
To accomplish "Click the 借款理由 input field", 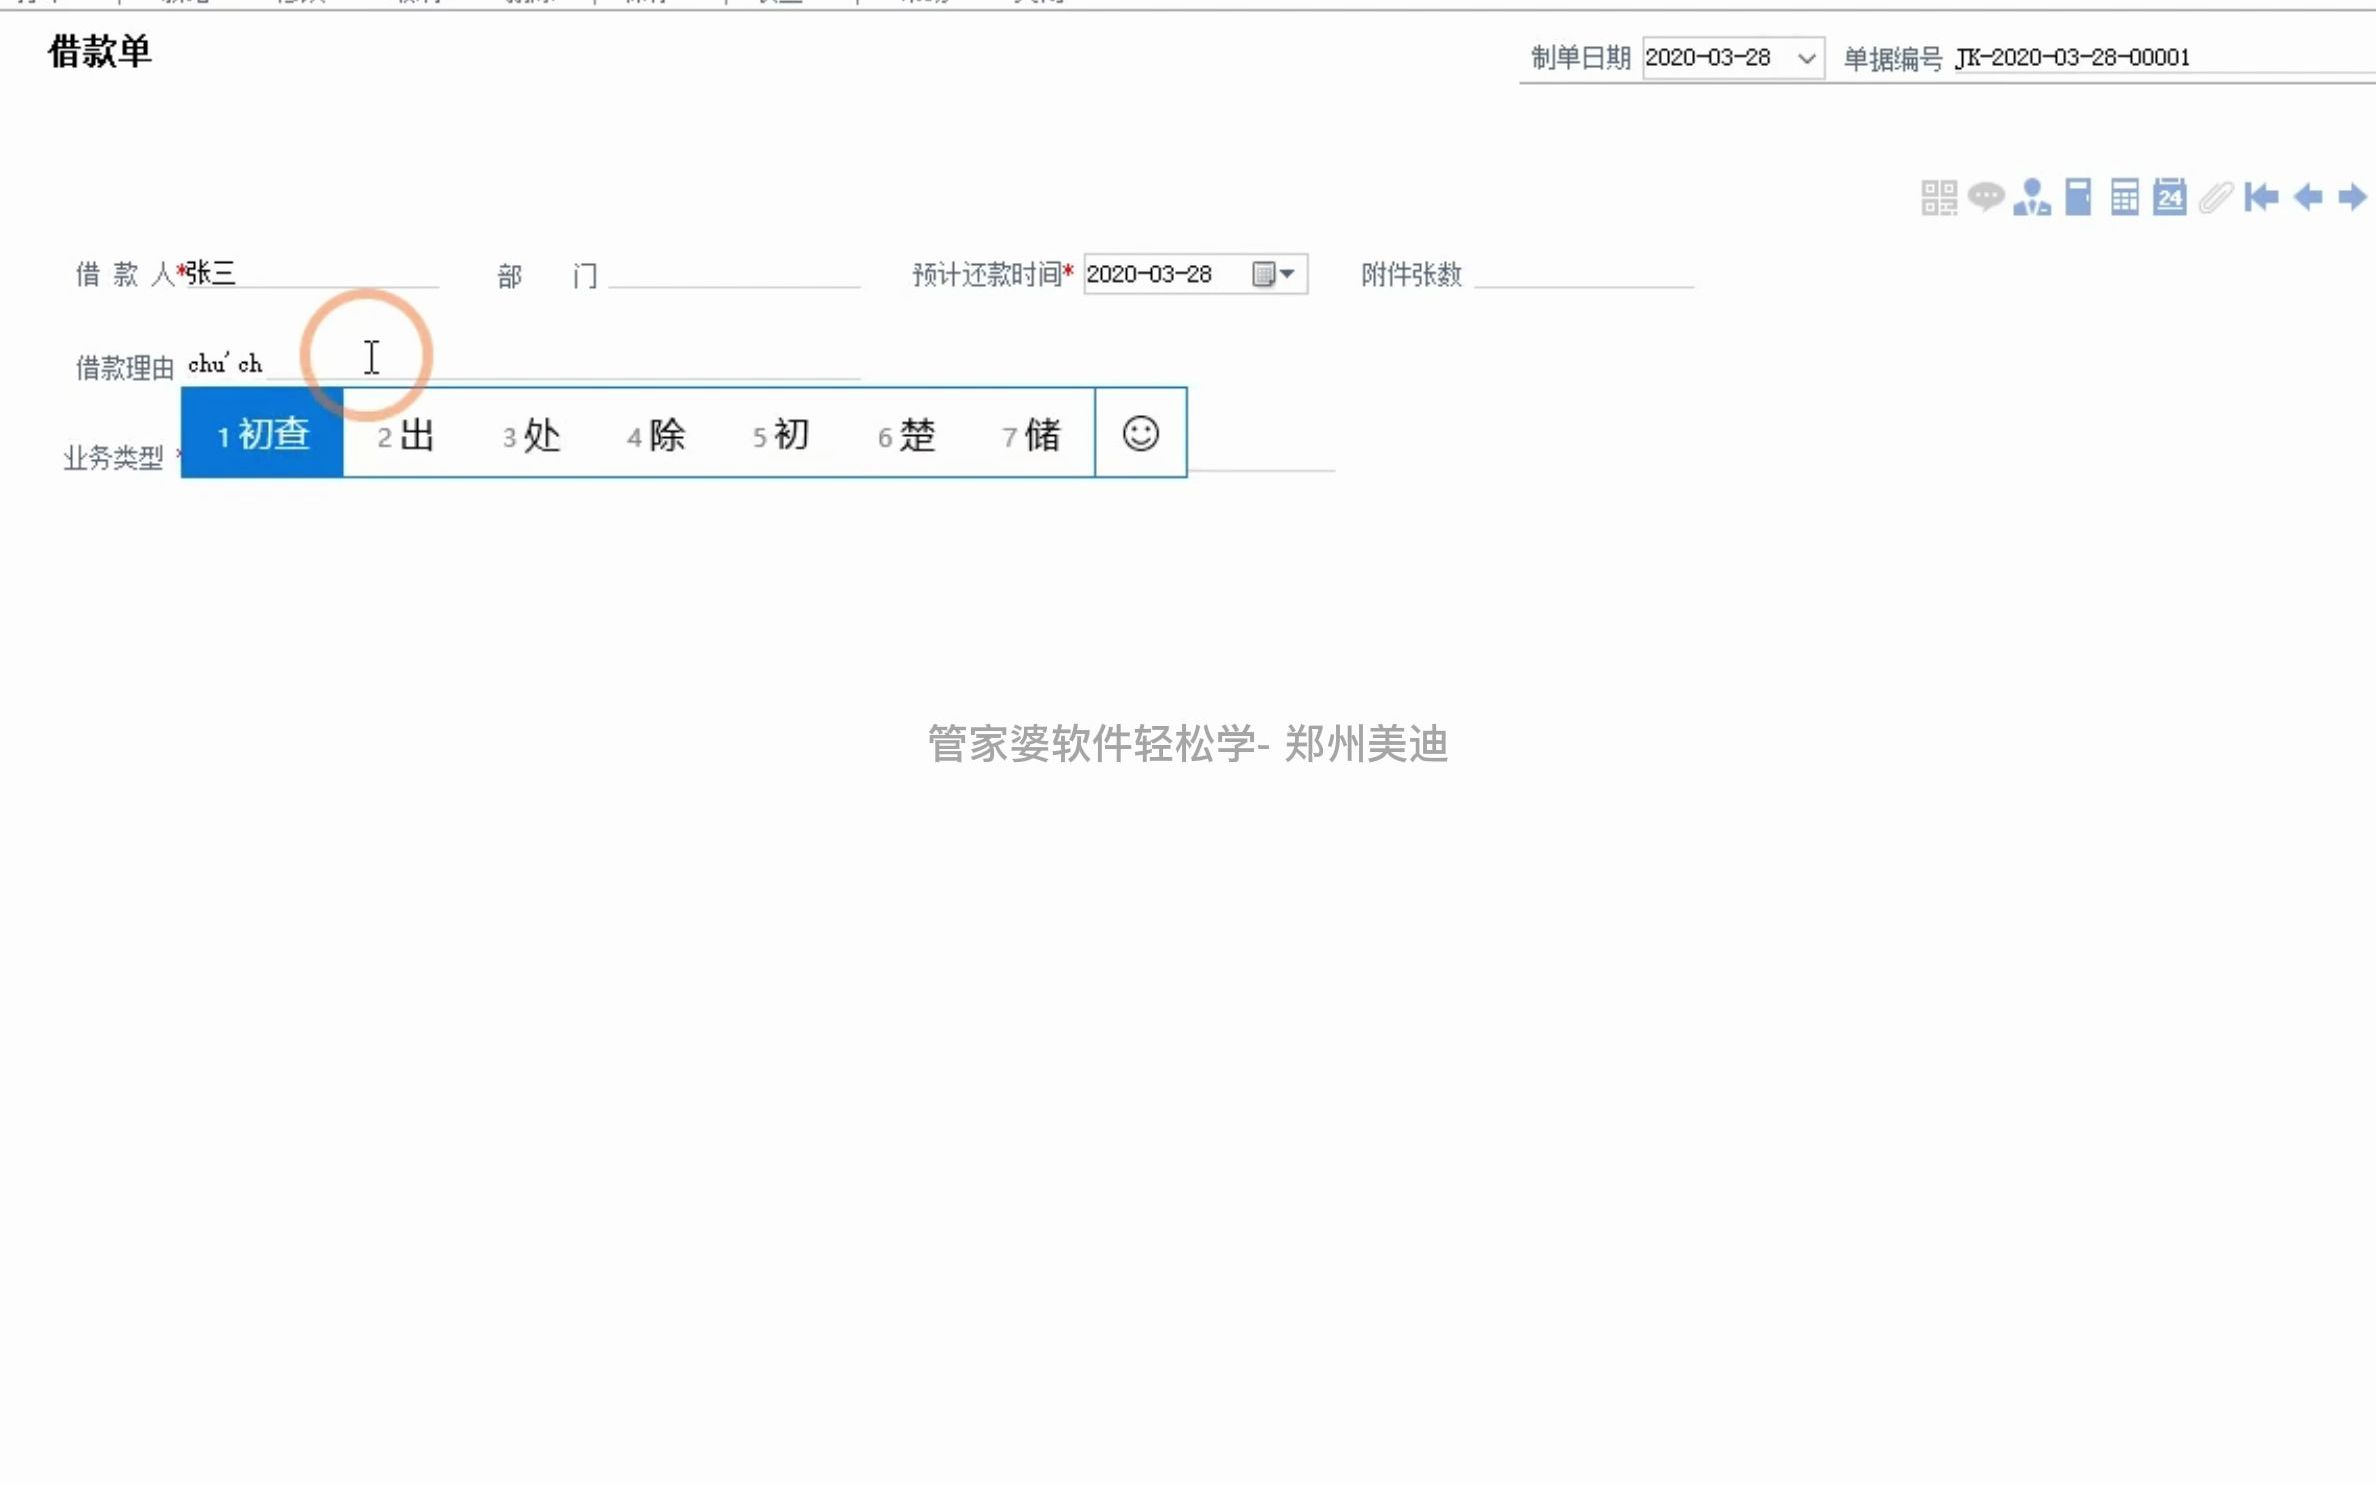I will pos(522,364).
